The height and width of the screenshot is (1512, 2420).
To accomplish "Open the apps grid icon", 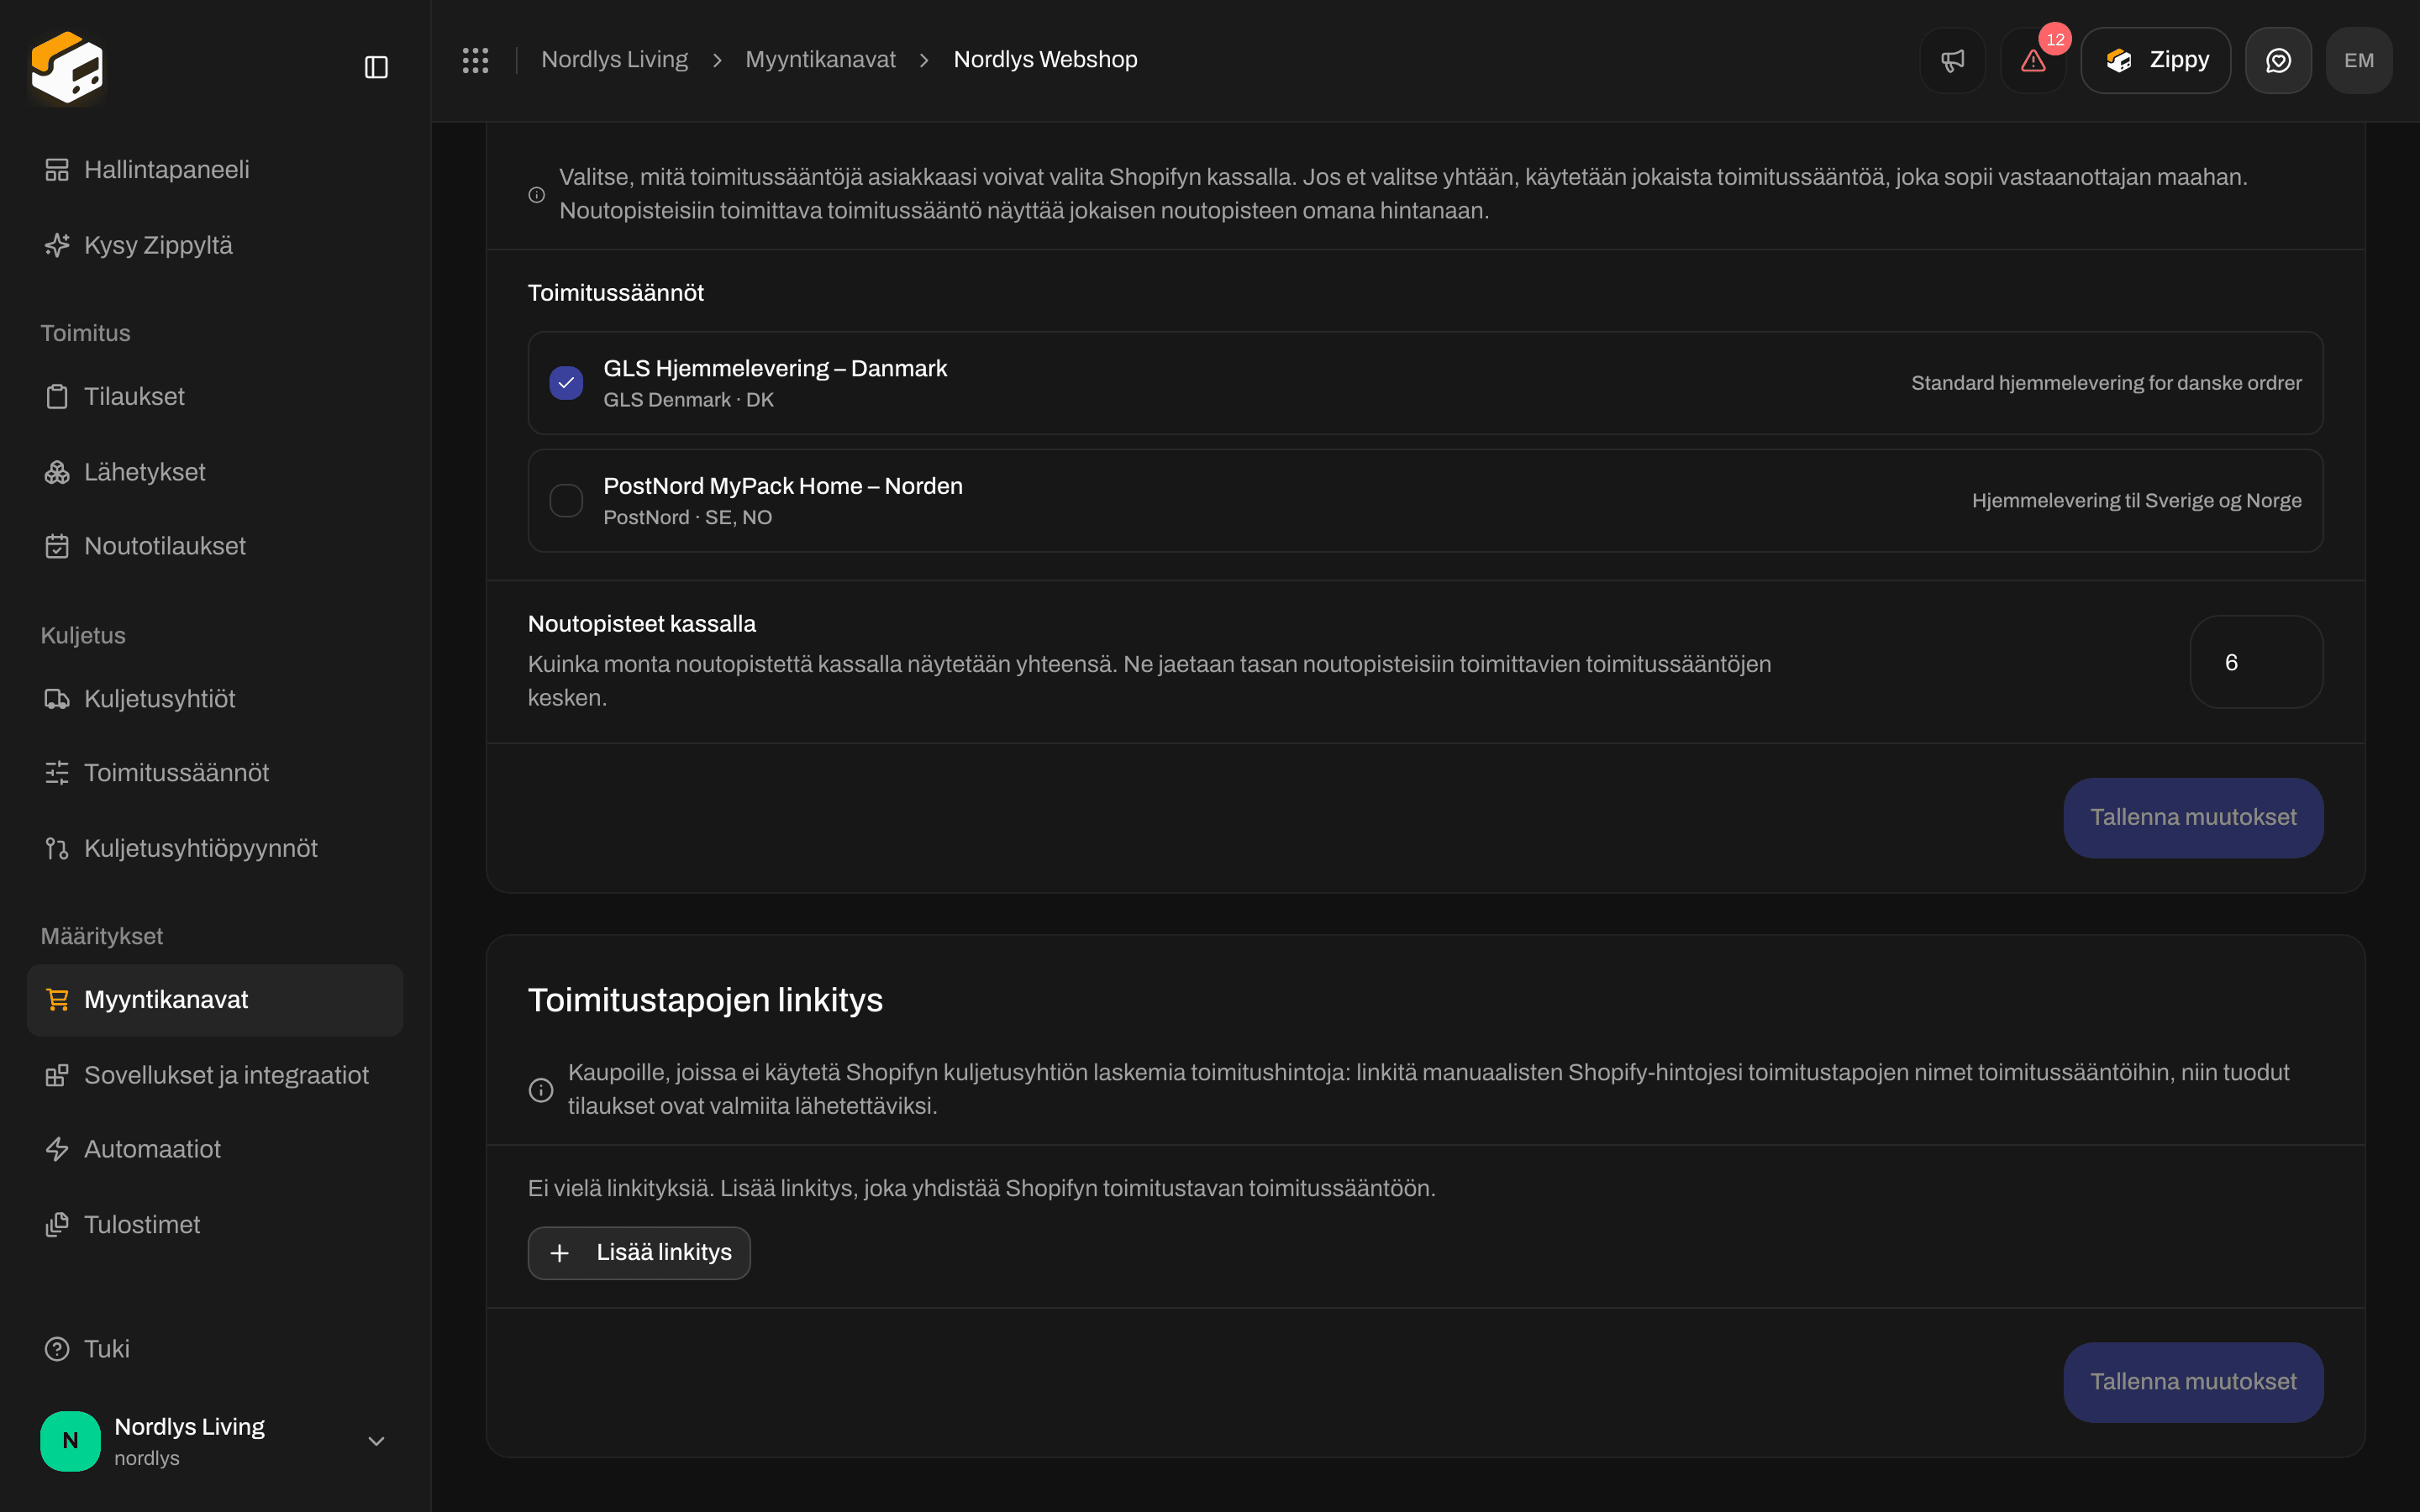I will [475, 60].
